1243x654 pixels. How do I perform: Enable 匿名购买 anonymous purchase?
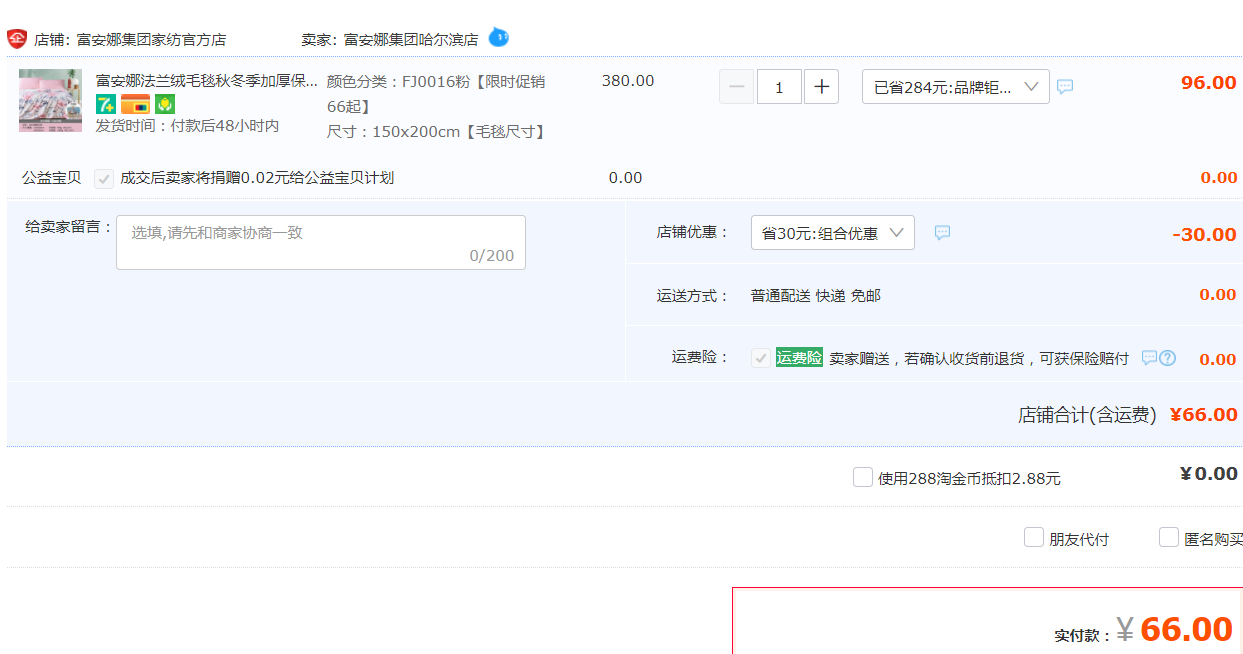[1169, 537]
